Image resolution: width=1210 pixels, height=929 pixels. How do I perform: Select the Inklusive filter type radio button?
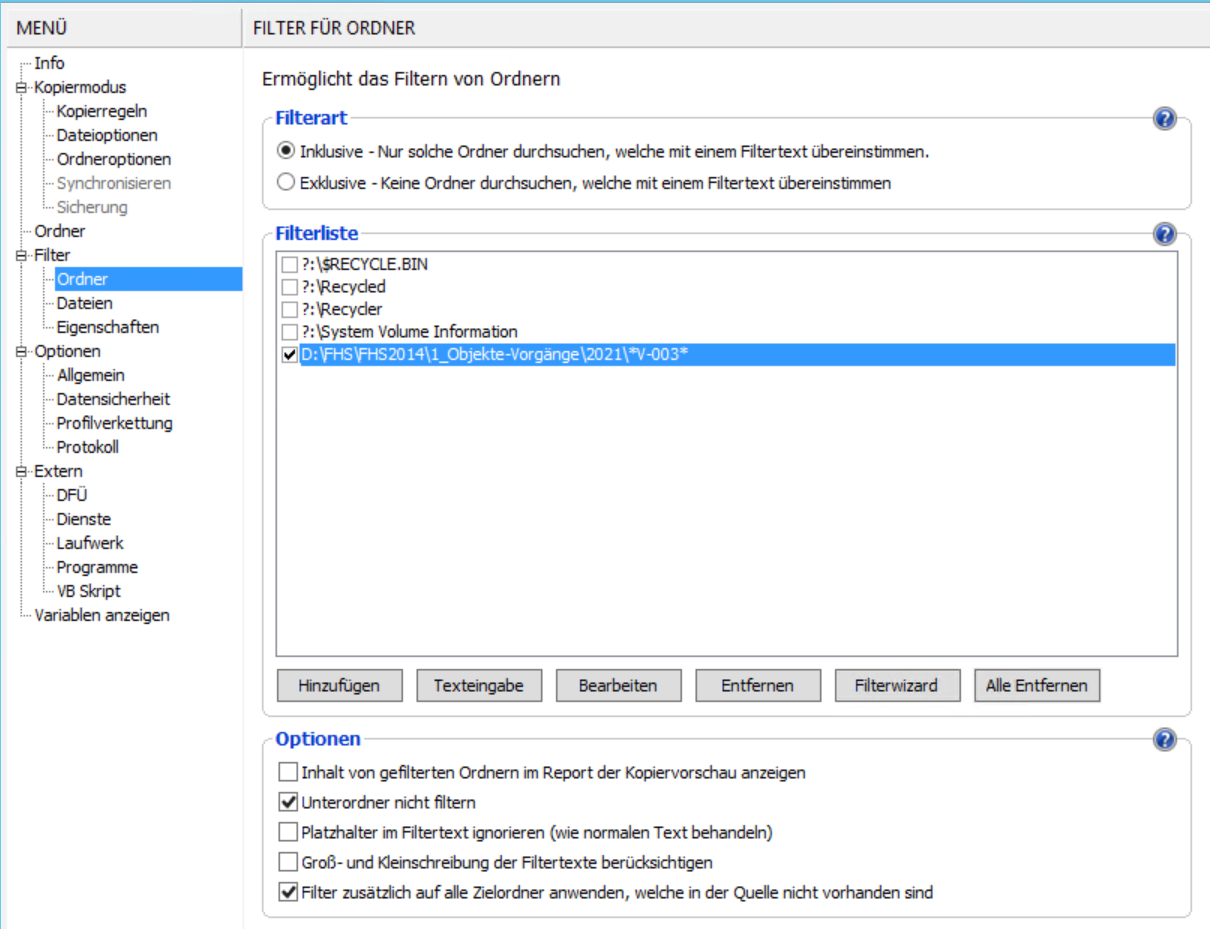[x=286, y=152]
